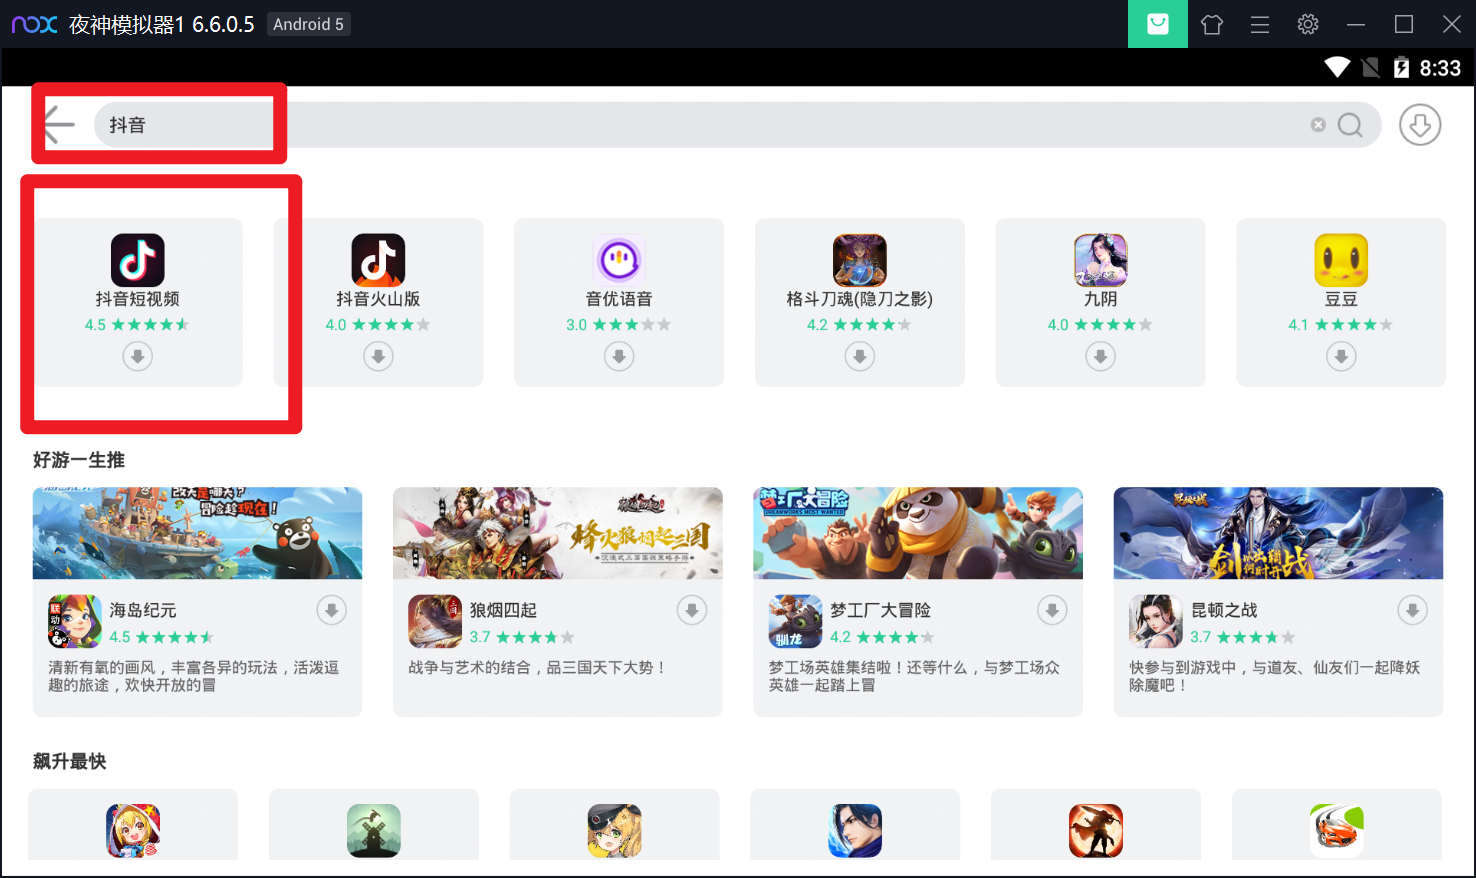
Task: Open the 豆豆 app icon
Action: [1341, 260]
